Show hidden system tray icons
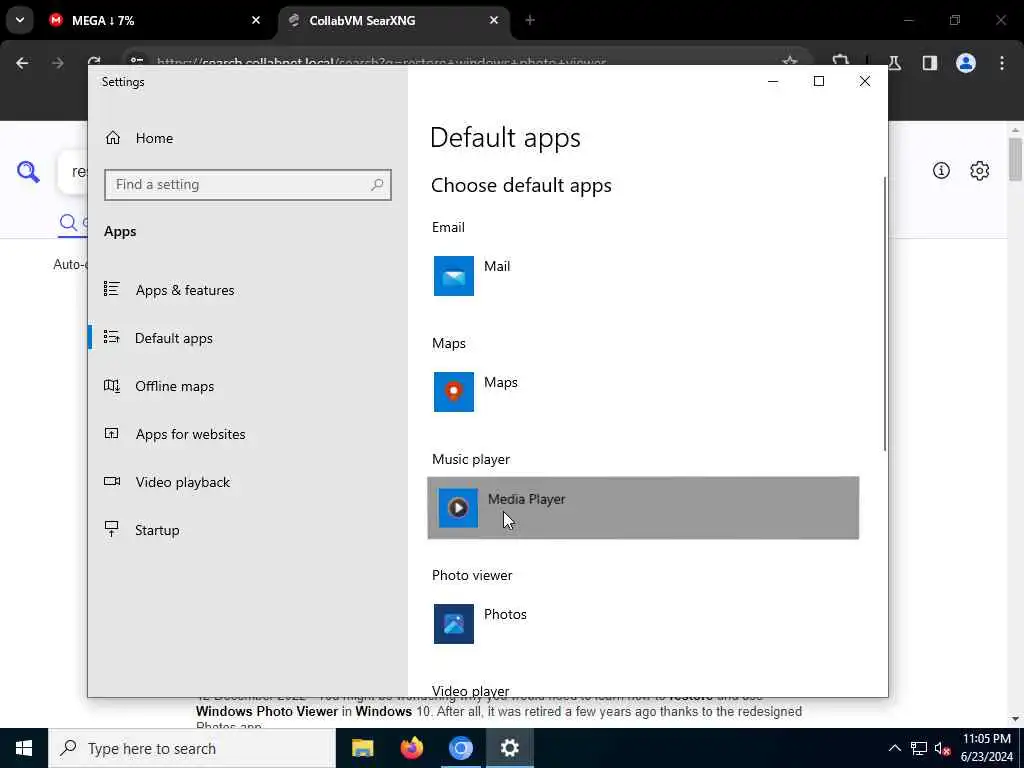Image resolution: width=1024 pixels, height=768 pixels. 895,748
